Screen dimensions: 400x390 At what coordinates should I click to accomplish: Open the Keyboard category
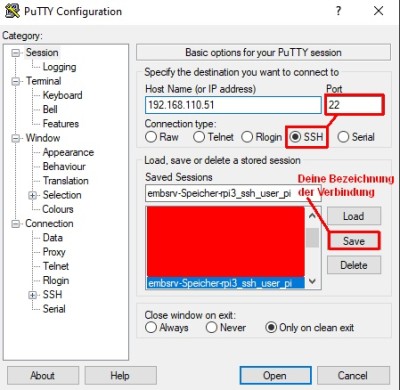point(62,95)
